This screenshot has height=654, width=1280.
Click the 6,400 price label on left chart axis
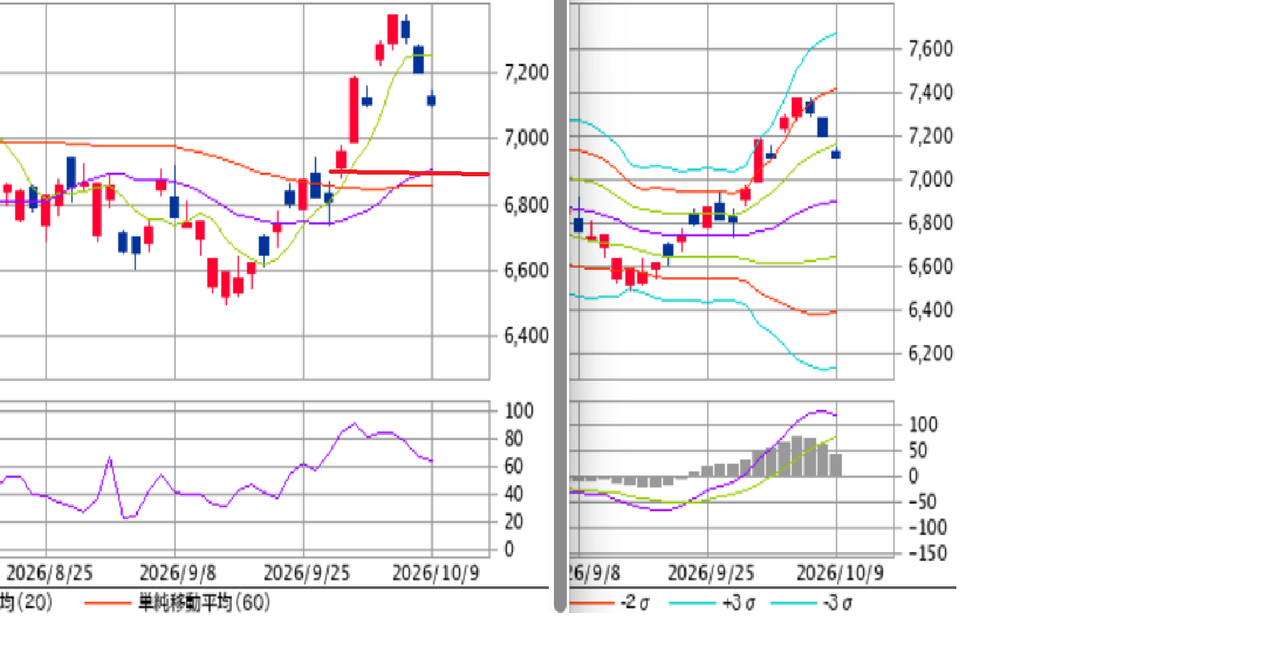526,335
